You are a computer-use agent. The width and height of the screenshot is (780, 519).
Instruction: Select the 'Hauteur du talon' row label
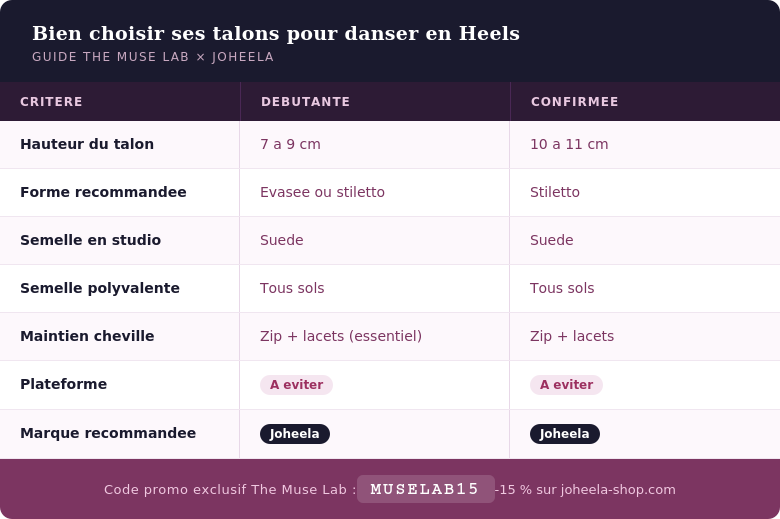(x=87, y=144)
